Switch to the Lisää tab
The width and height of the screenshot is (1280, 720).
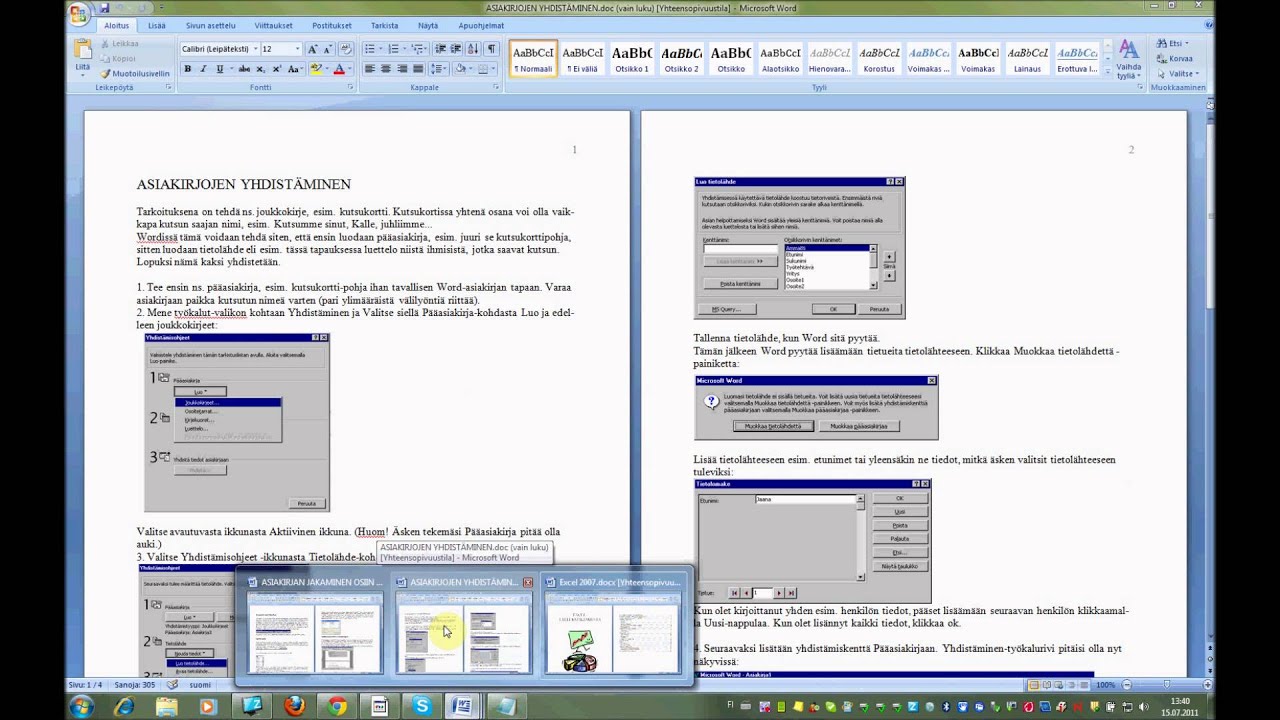(157, 25)
